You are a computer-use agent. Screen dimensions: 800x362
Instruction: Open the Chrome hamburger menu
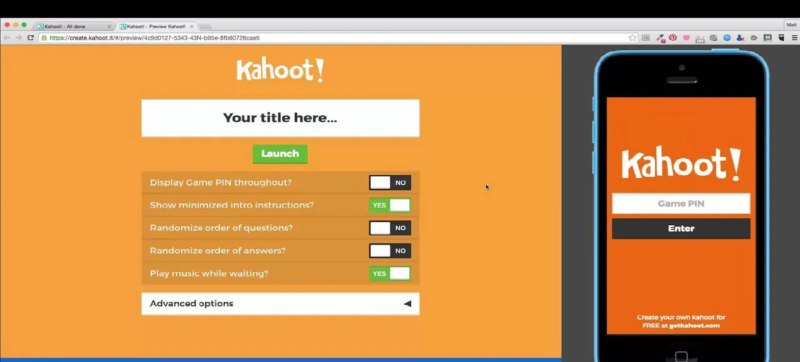(794, 38)
